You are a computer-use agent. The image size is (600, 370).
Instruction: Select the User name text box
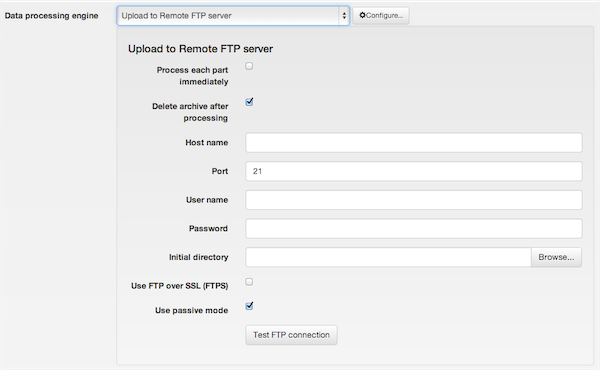click(x=414, y=200)
